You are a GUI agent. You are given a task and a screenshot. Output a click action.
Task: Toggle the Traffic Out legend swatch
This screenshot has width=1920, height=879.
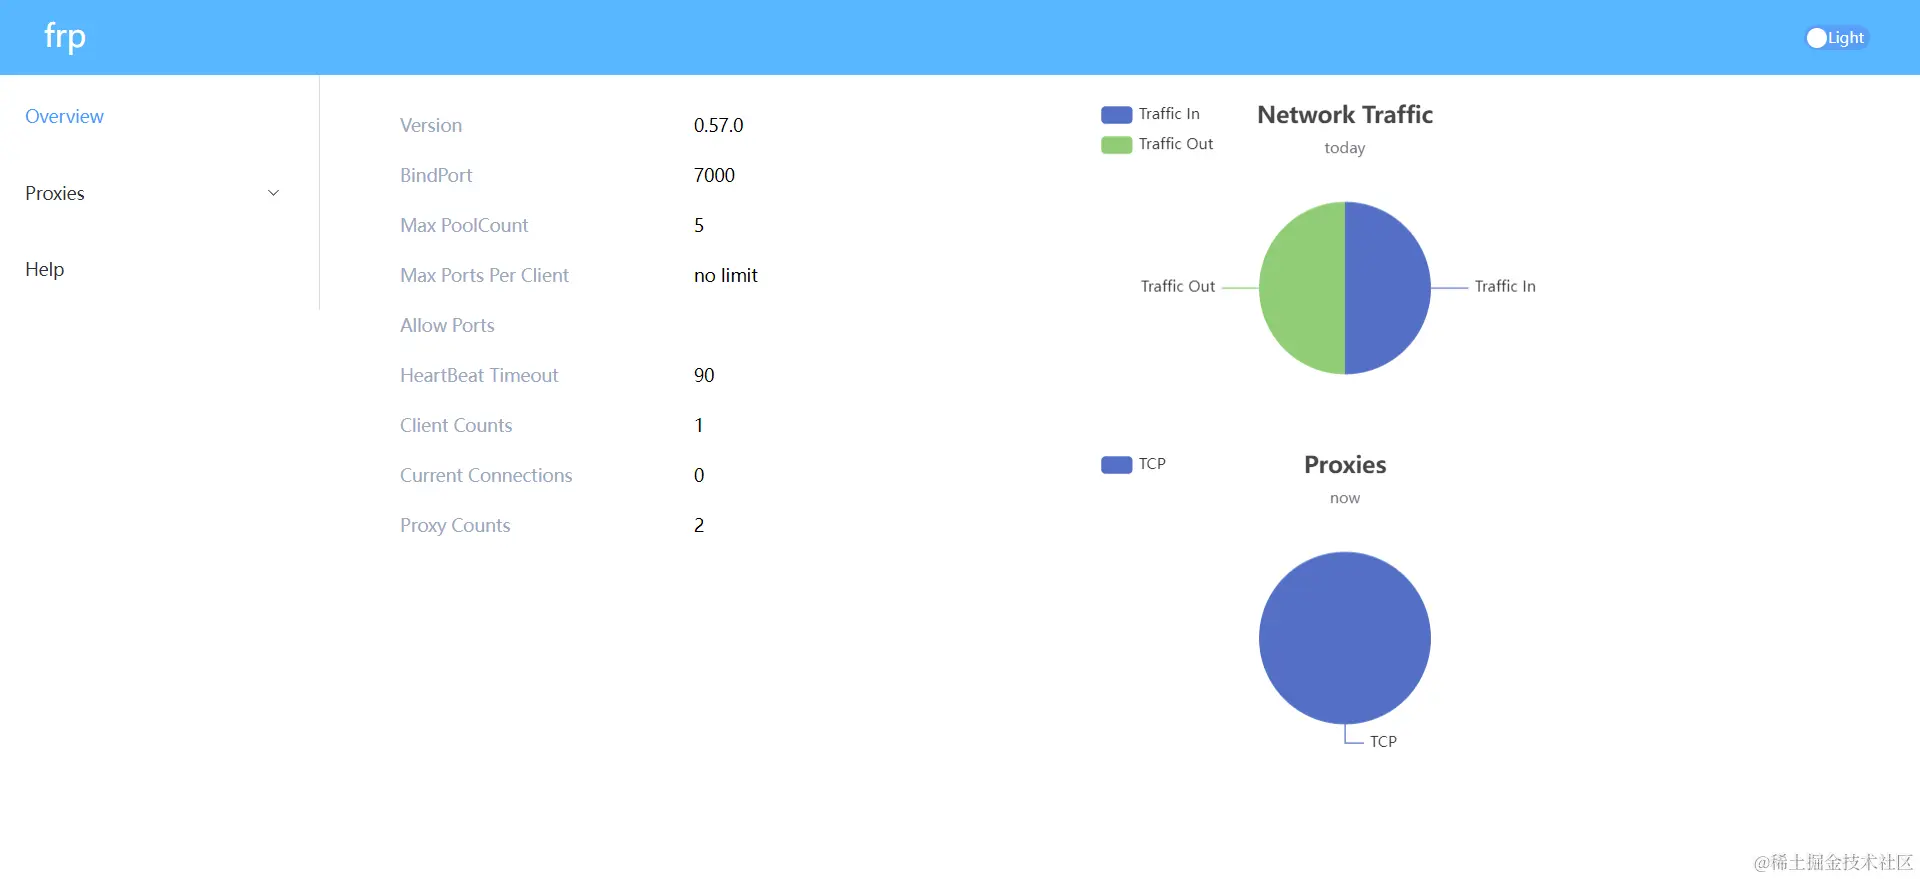tap(1116, 144)
